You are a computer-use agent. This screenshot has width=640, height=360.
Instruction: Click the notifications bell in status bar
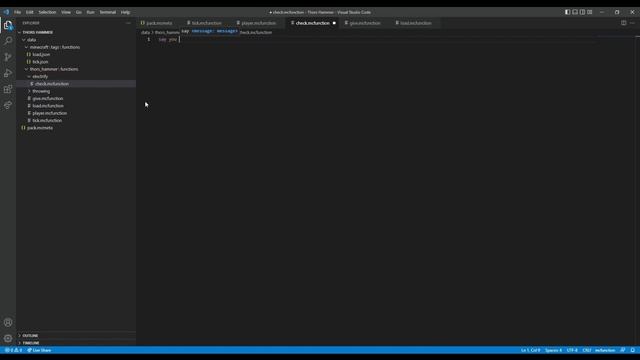[x=633, y=350]
